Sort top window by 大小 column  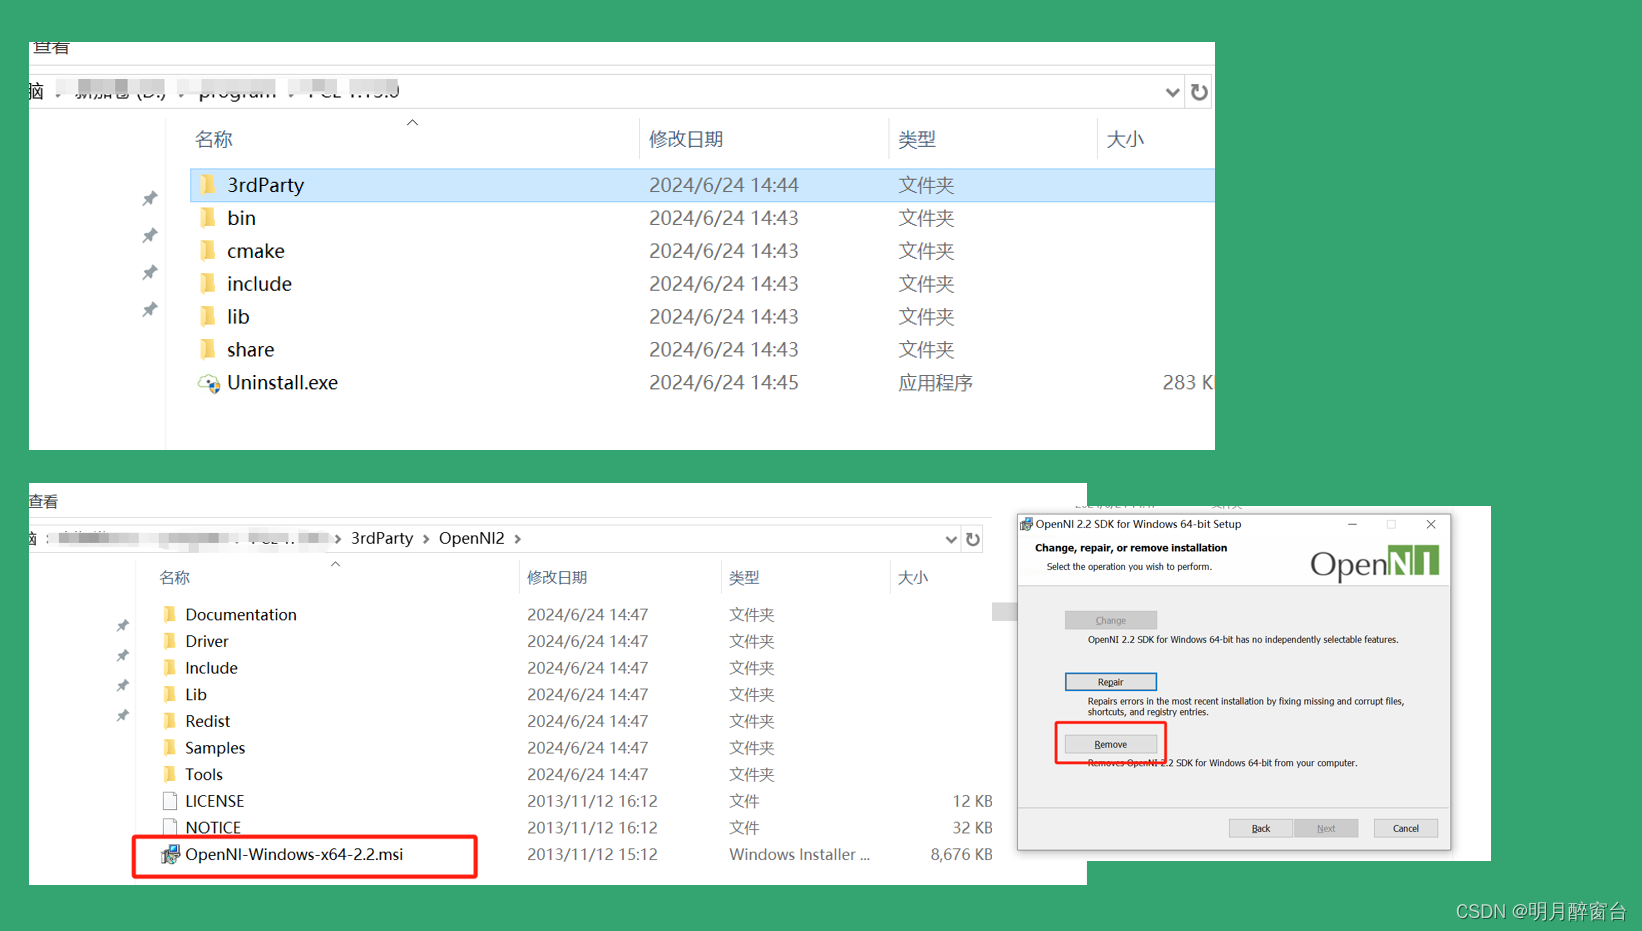click(1125, 139)
